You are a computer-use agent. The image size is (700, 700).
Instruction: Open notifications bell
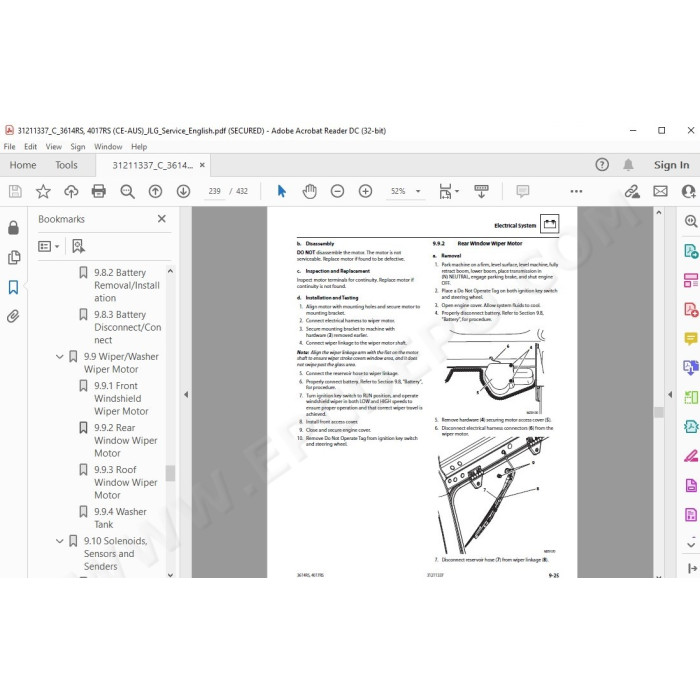[x=628, y=165]
